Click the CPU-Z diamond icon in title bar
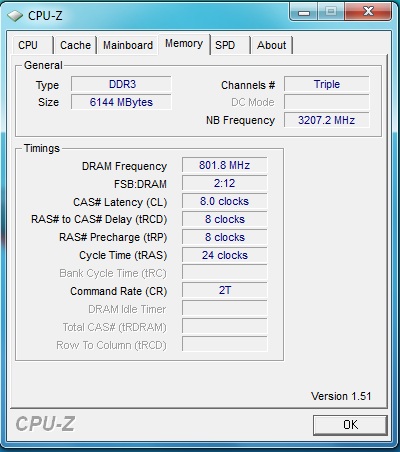This screenshot has height=452, width=400. tap(15, 16)
